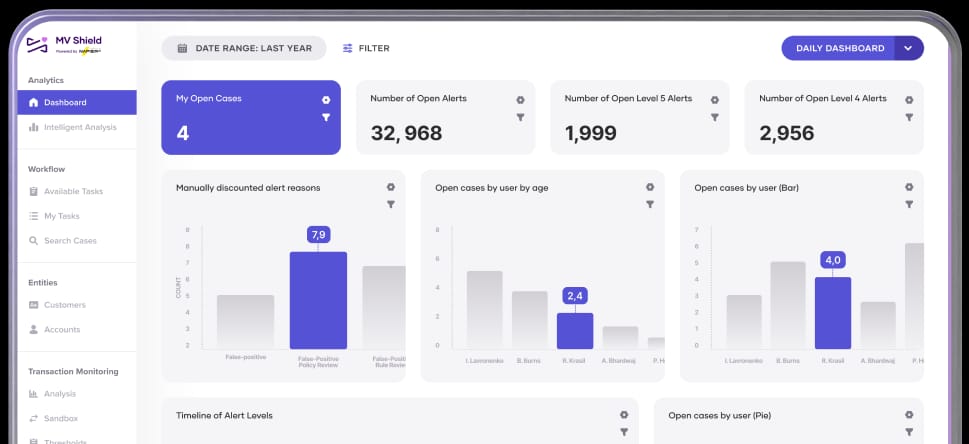The width and height of the screenshot is (969, 444).
Task: Open the Filter options
Action: 366,48
